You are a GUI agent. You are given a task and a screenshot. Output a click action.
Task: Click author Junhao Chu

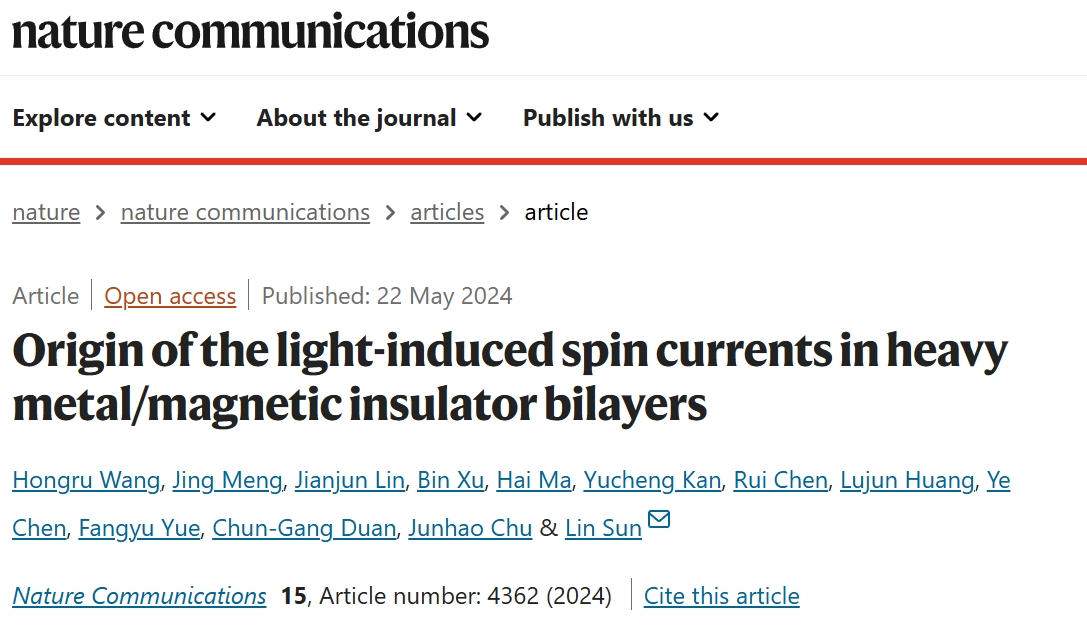pyautogui.click(x=470, y=528)
